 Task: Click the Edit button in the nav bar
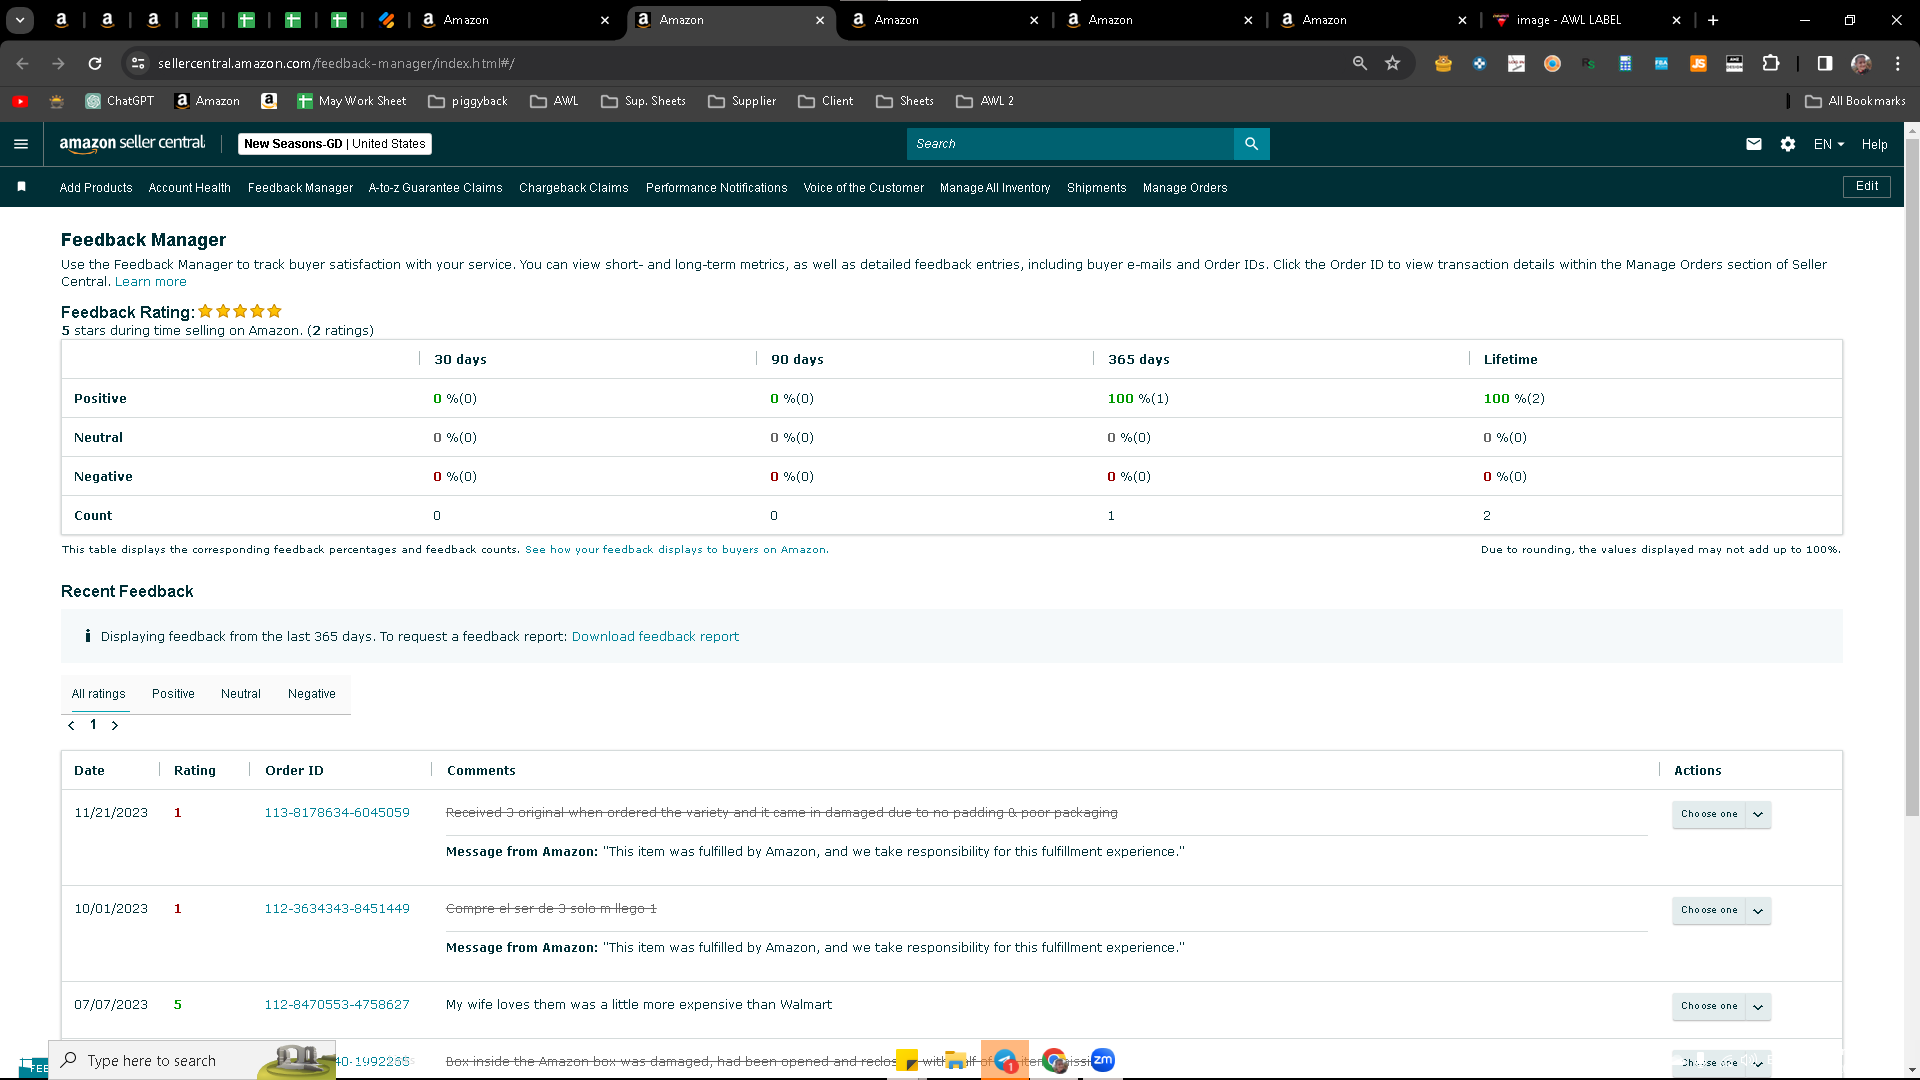tap(1867, 186)
